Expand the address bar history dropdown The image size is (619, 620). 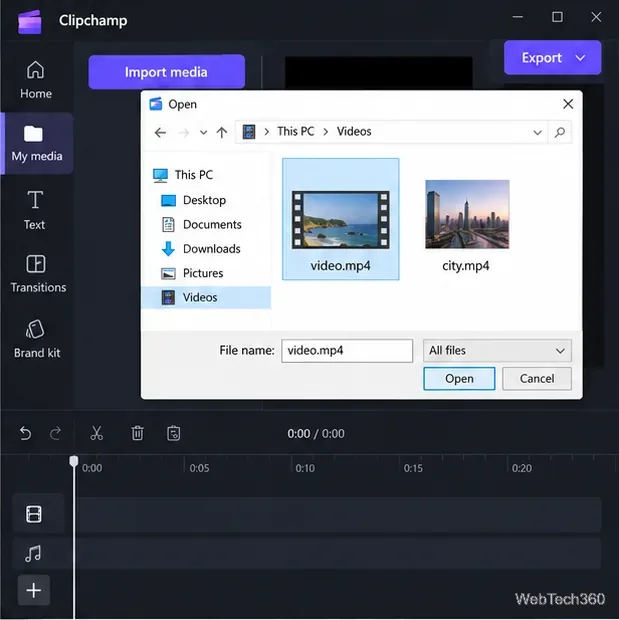tap(537, 132)
